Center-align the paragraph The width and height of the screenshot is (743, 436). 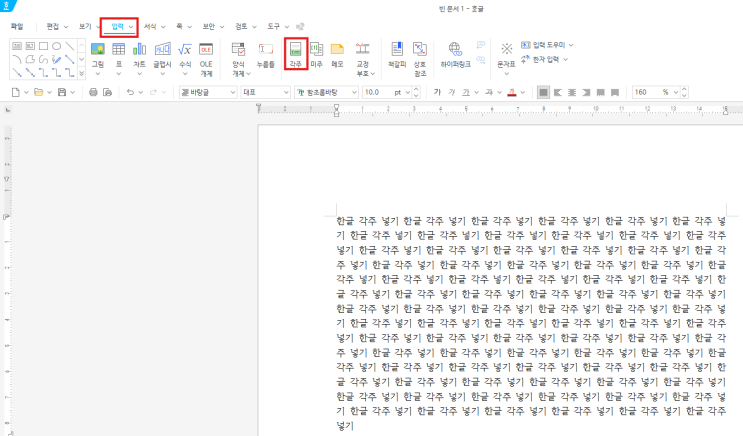(x=572, y=92)
